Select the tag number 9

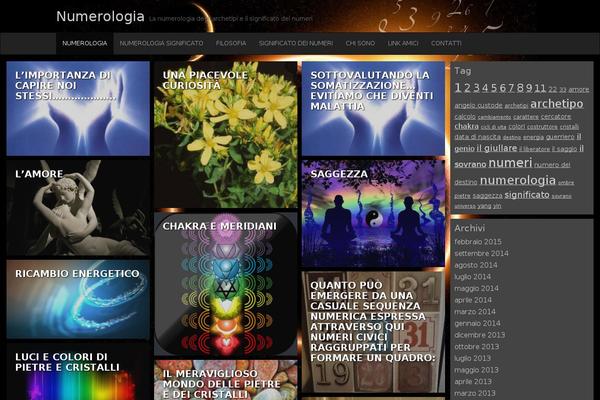point(529,88)
